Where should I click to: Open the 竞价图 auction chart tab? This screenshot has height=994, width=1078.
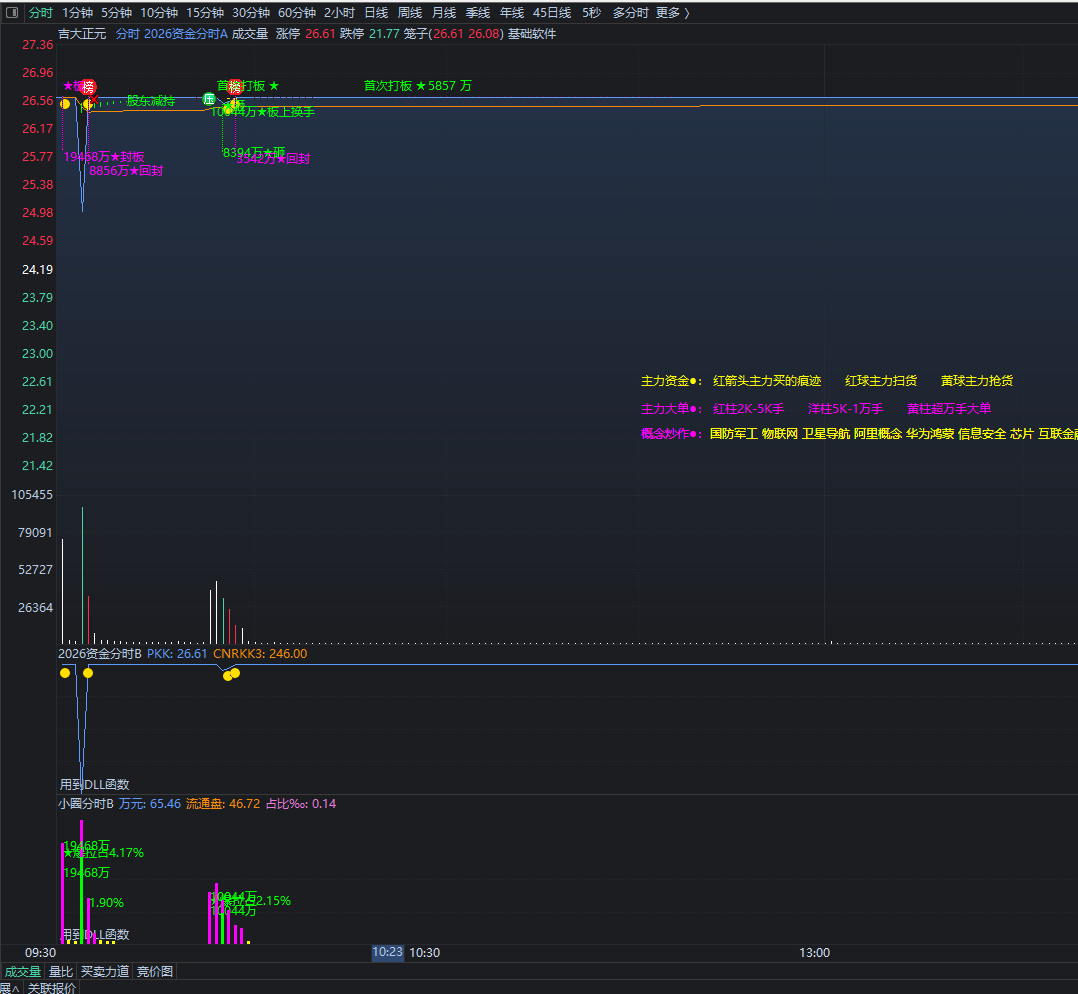click(x=155, y=971)
